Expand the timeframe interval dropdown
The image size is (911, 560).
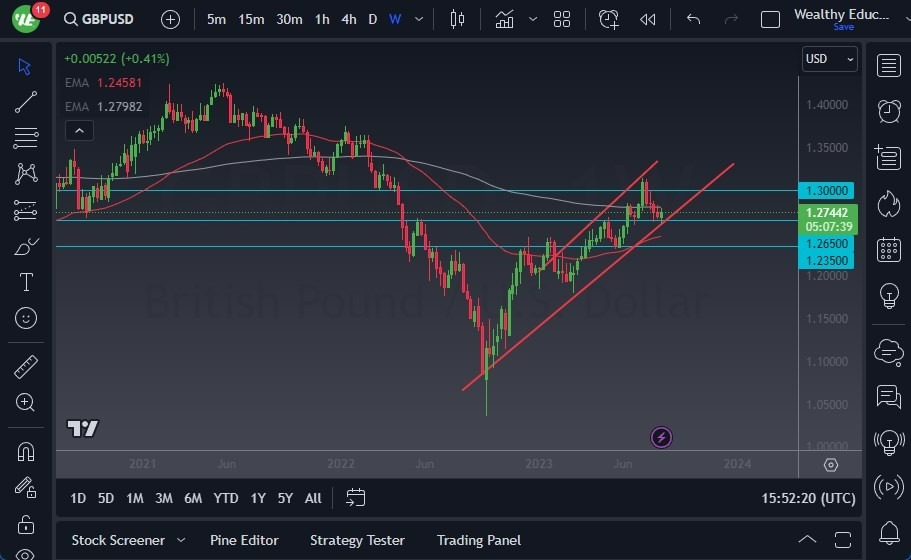(419, 19)
